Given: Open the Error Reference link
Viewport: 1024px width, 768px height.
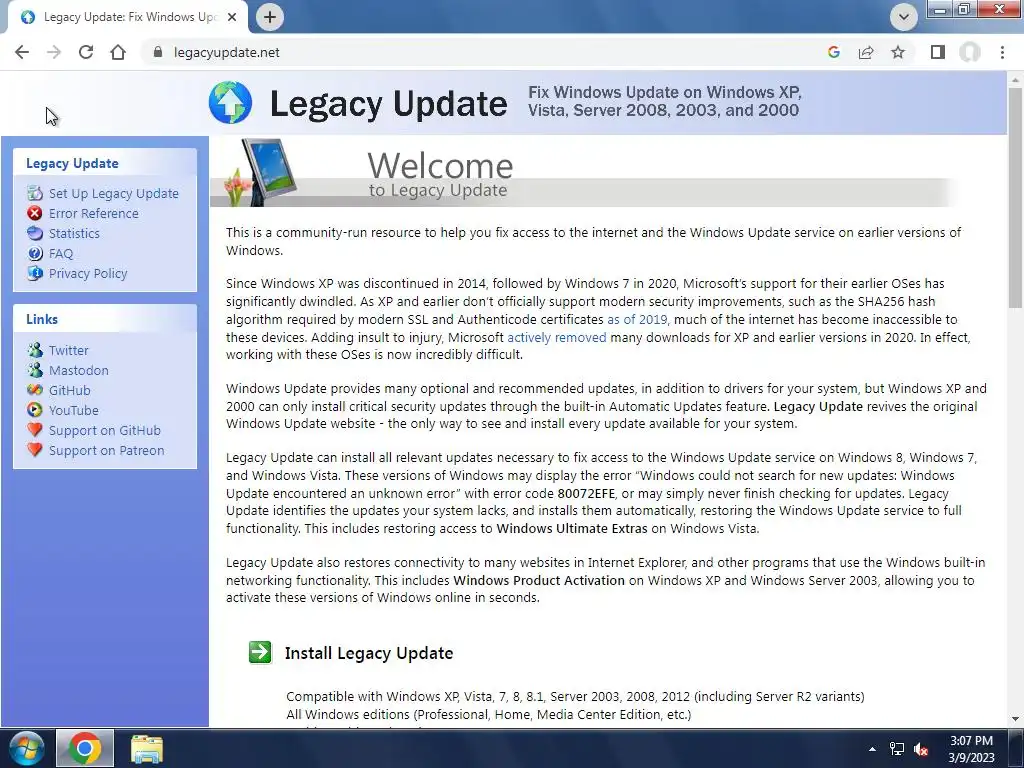Looking at the screenshot, I should coord(93,214).
